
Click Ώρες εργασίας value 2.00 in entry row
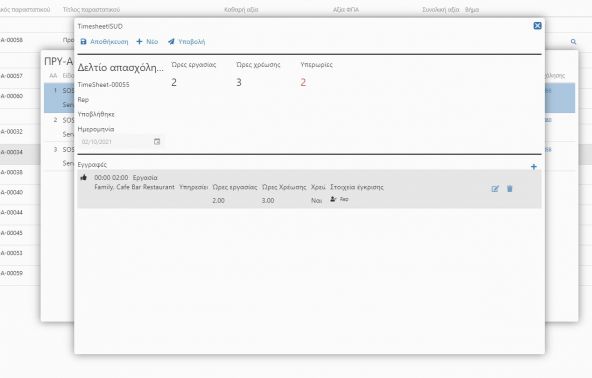click(218, 201)
